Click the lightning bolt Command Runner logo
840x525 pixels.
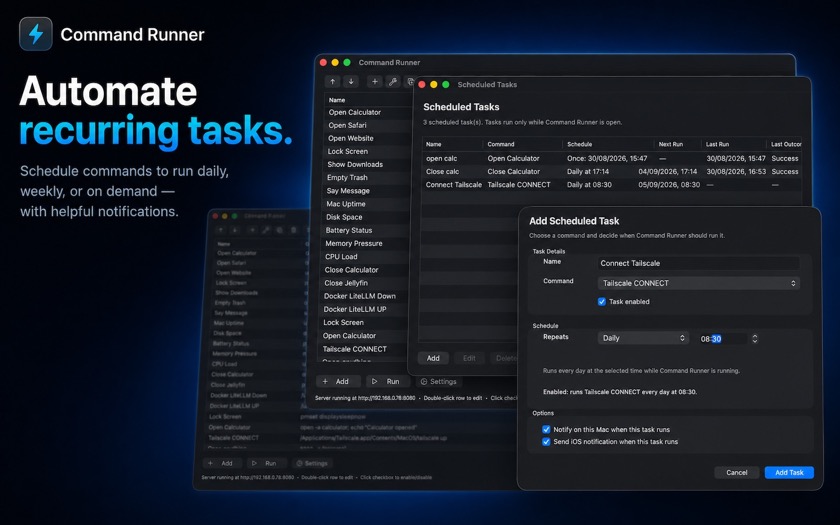click(x=36, y=34)
